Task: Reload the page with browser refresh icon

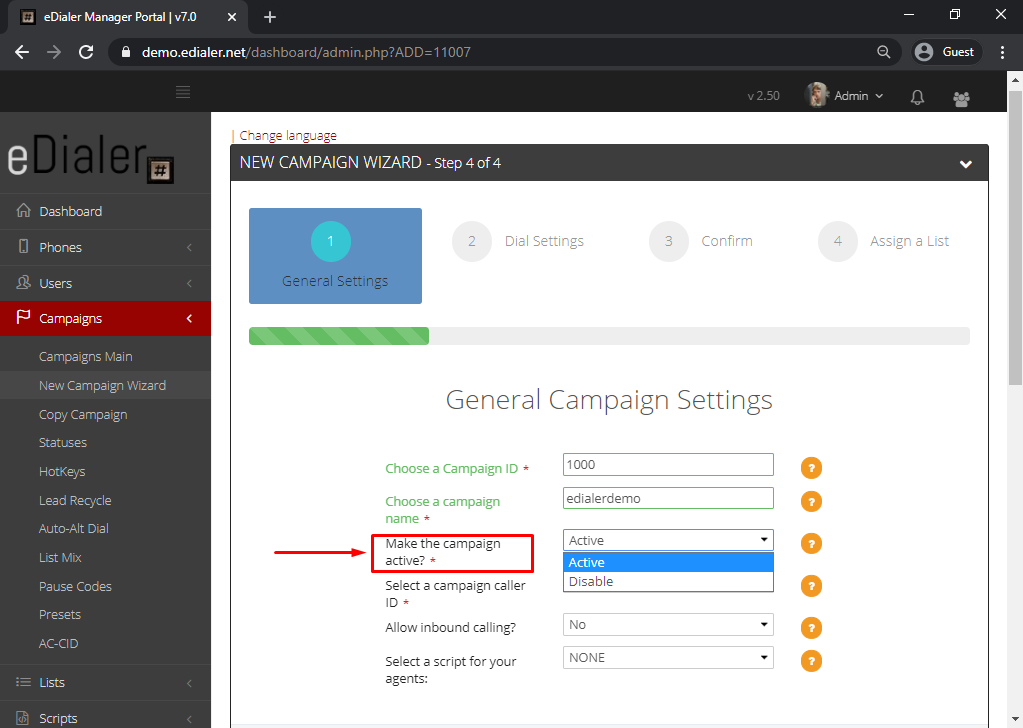Action: pos(86,52)
